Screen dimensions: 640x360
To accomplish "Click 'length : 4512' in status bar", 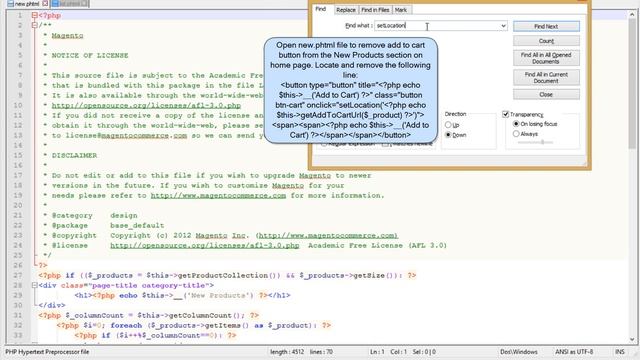I will pos(287,352).
